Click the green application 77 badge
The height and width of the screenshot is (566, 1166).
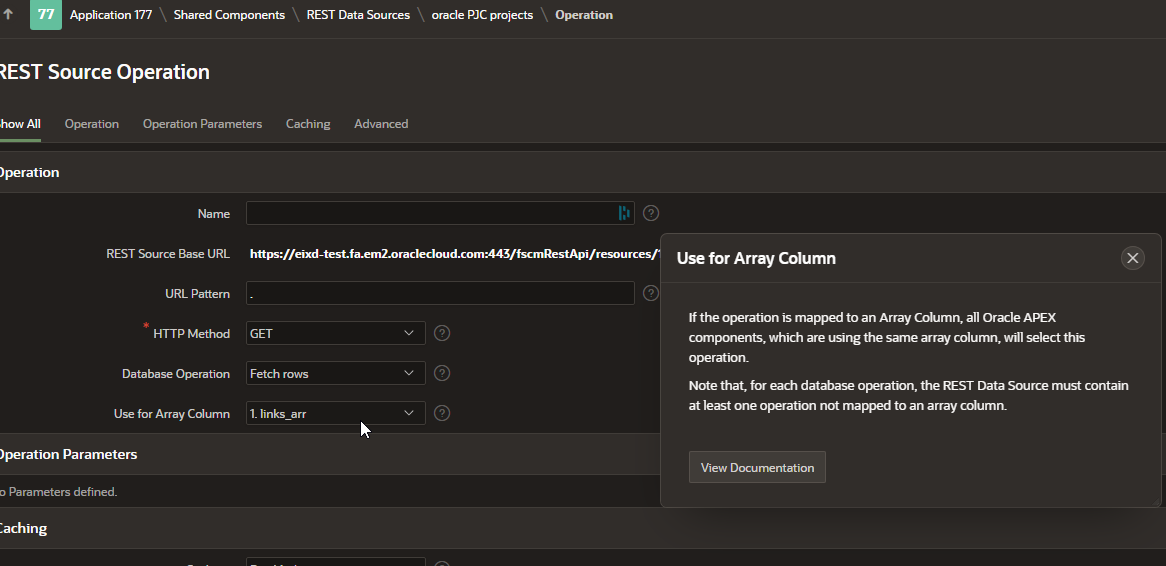pos(46,15)
